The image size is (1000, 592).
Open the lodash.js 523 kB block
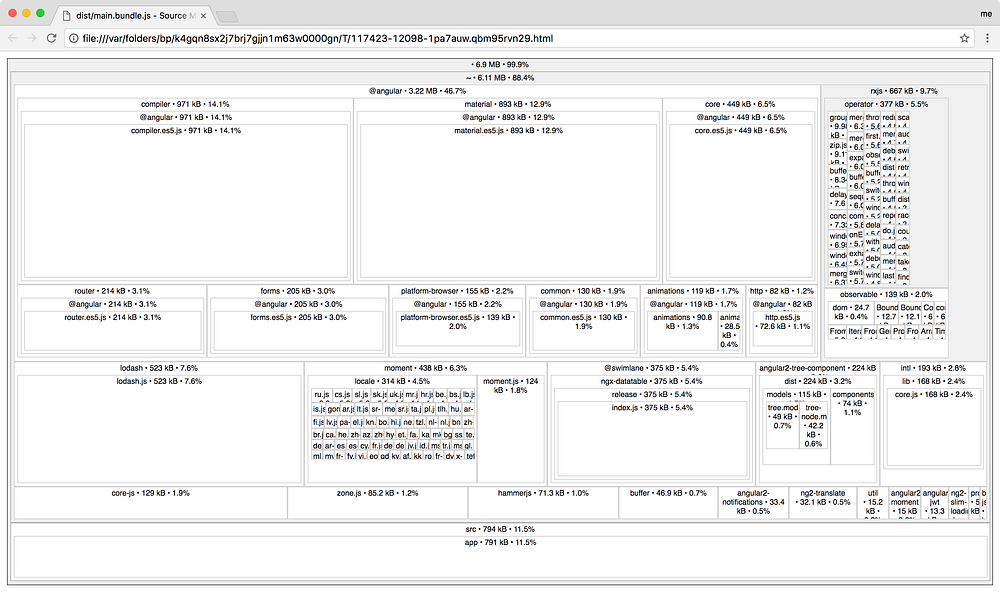pyautogui.click(x=159, y=429)
